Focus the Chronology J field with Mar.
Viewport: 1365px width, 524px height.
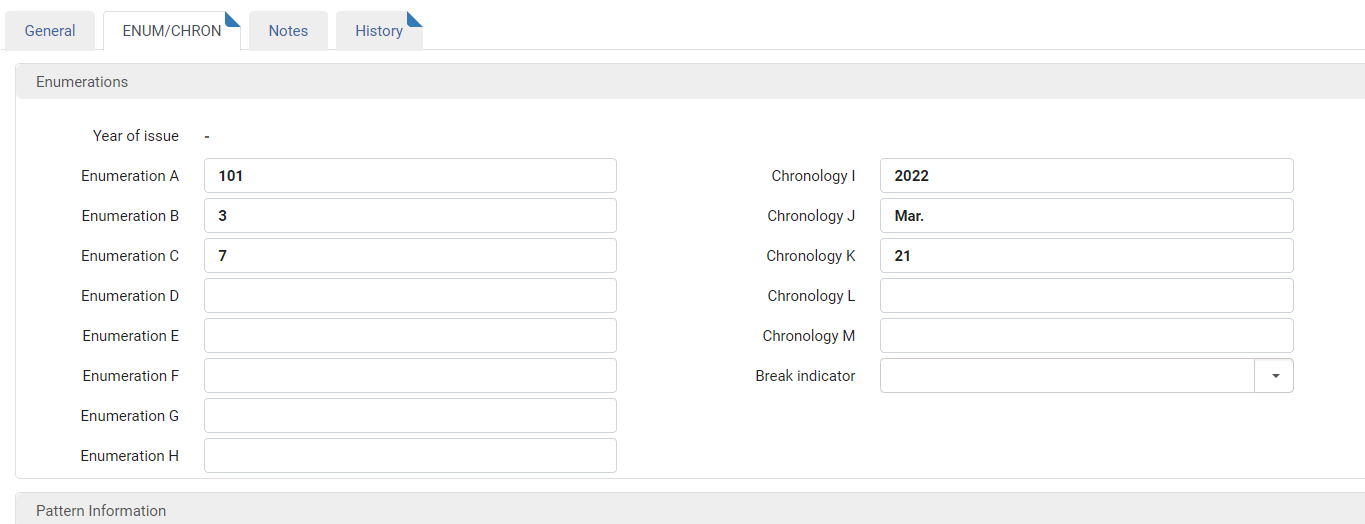coord(1087,216)
